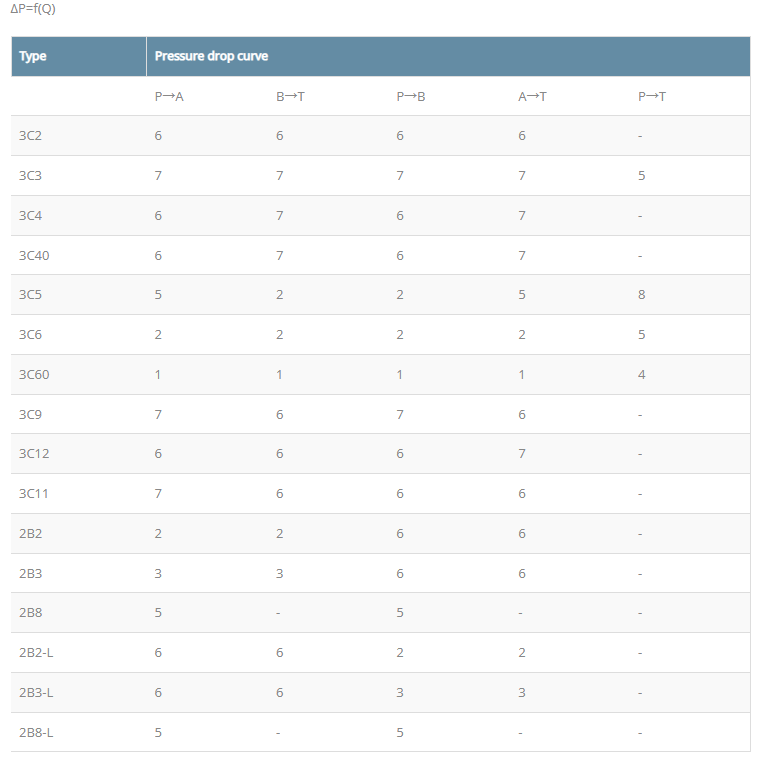Select the P→A column subheader
Image resolution: width=759 pixels, height=760 pixels.
pyautogui.click(x=168, y=96)
